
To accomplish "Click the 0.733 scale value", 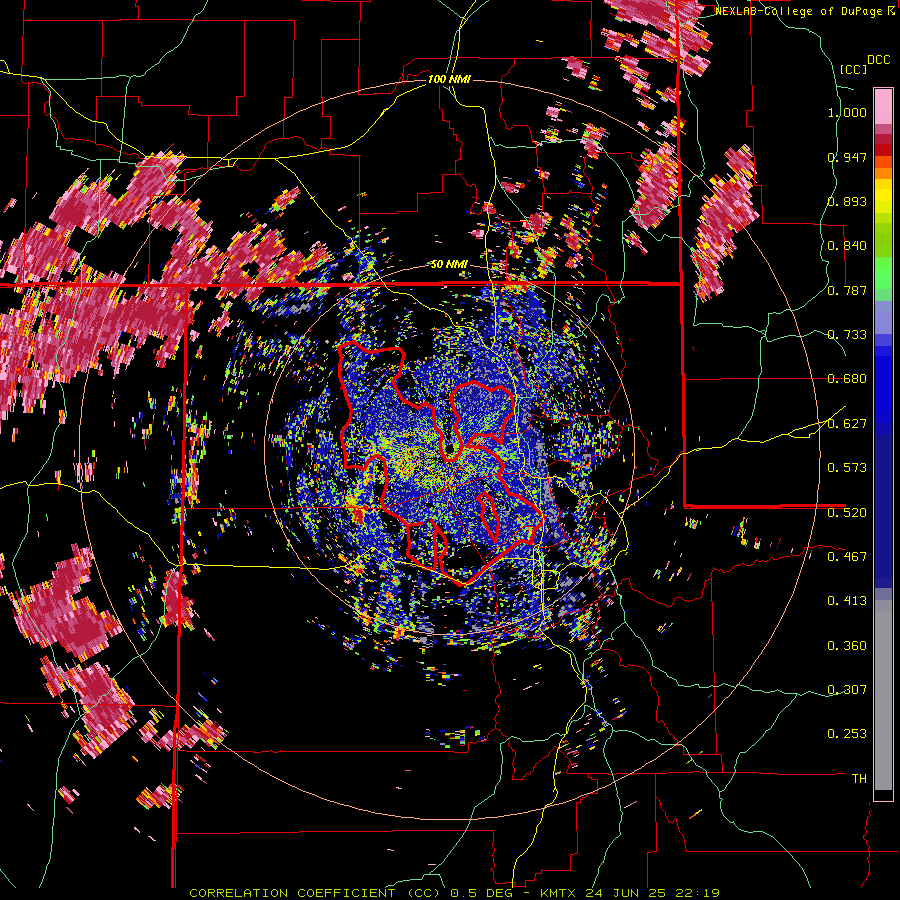I will [x=847, y=335].
